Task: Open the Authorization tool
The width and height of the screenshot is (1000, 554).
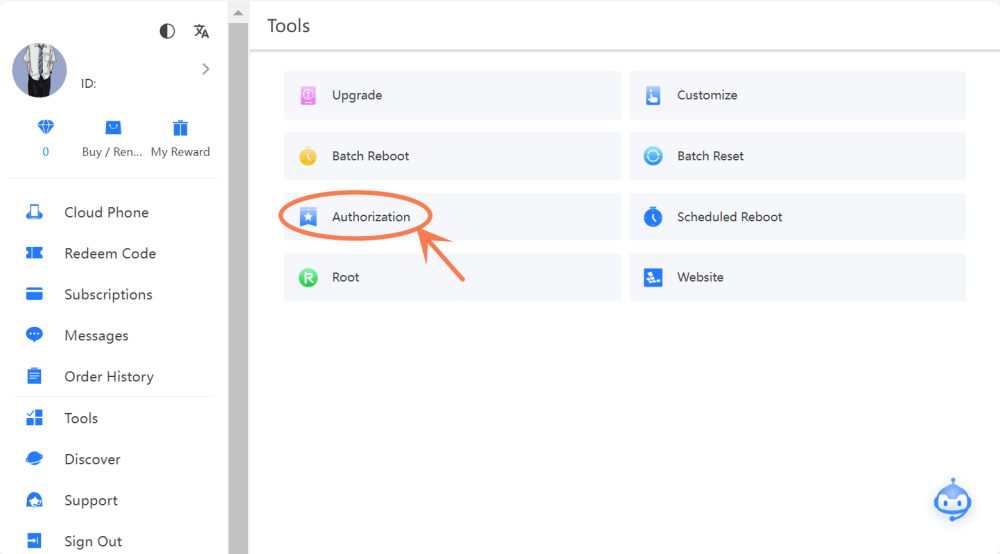Action: (370, 216)
